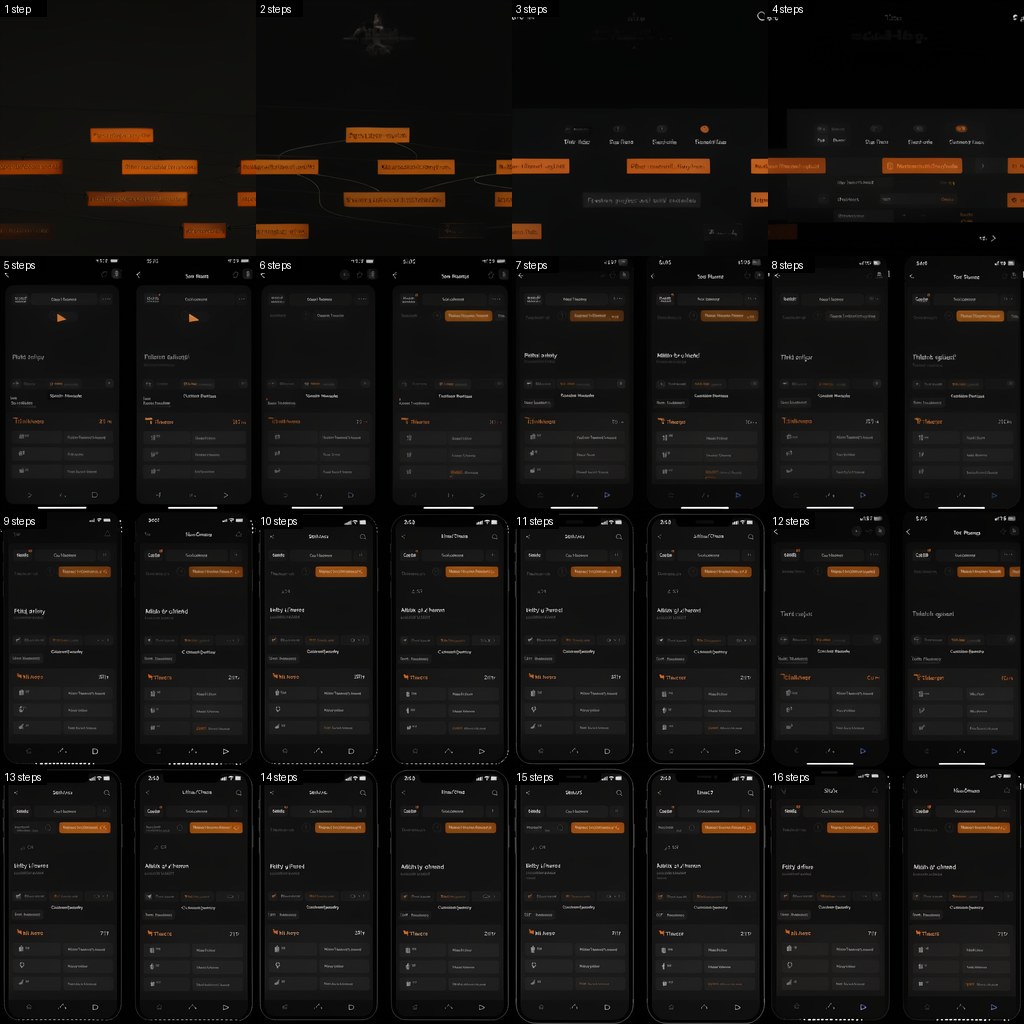Tap blue play nav icon in 16 steps left phone
This screenshot has height=1024, width=1024.
coord(863,1007)
